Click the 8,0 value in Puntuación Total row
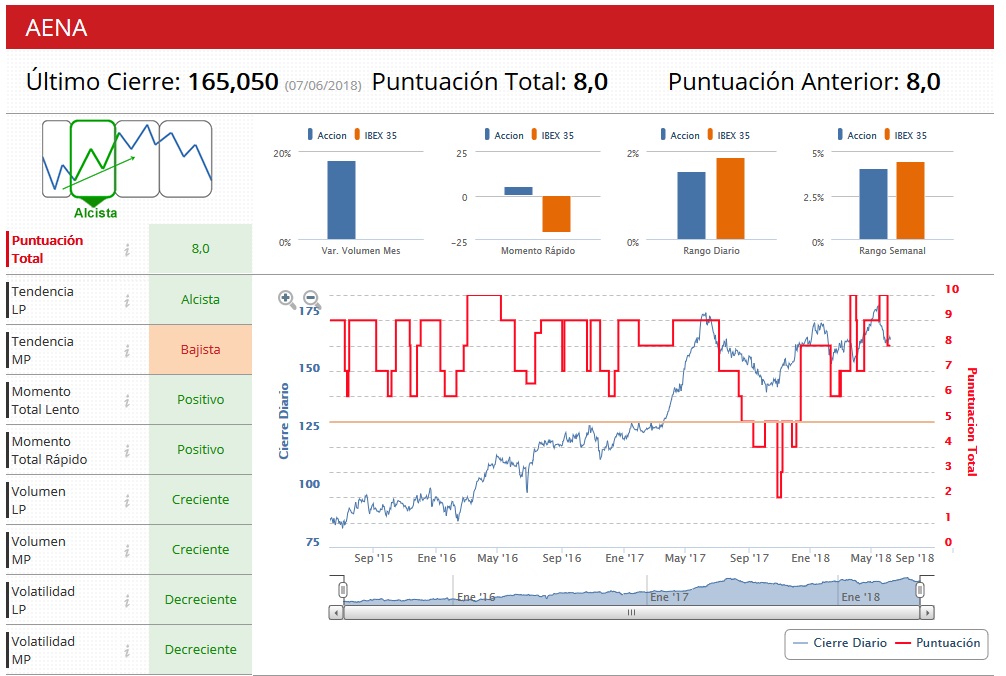Image resolution: width=1006 pixels, height=676 pixels. (200, 248)
